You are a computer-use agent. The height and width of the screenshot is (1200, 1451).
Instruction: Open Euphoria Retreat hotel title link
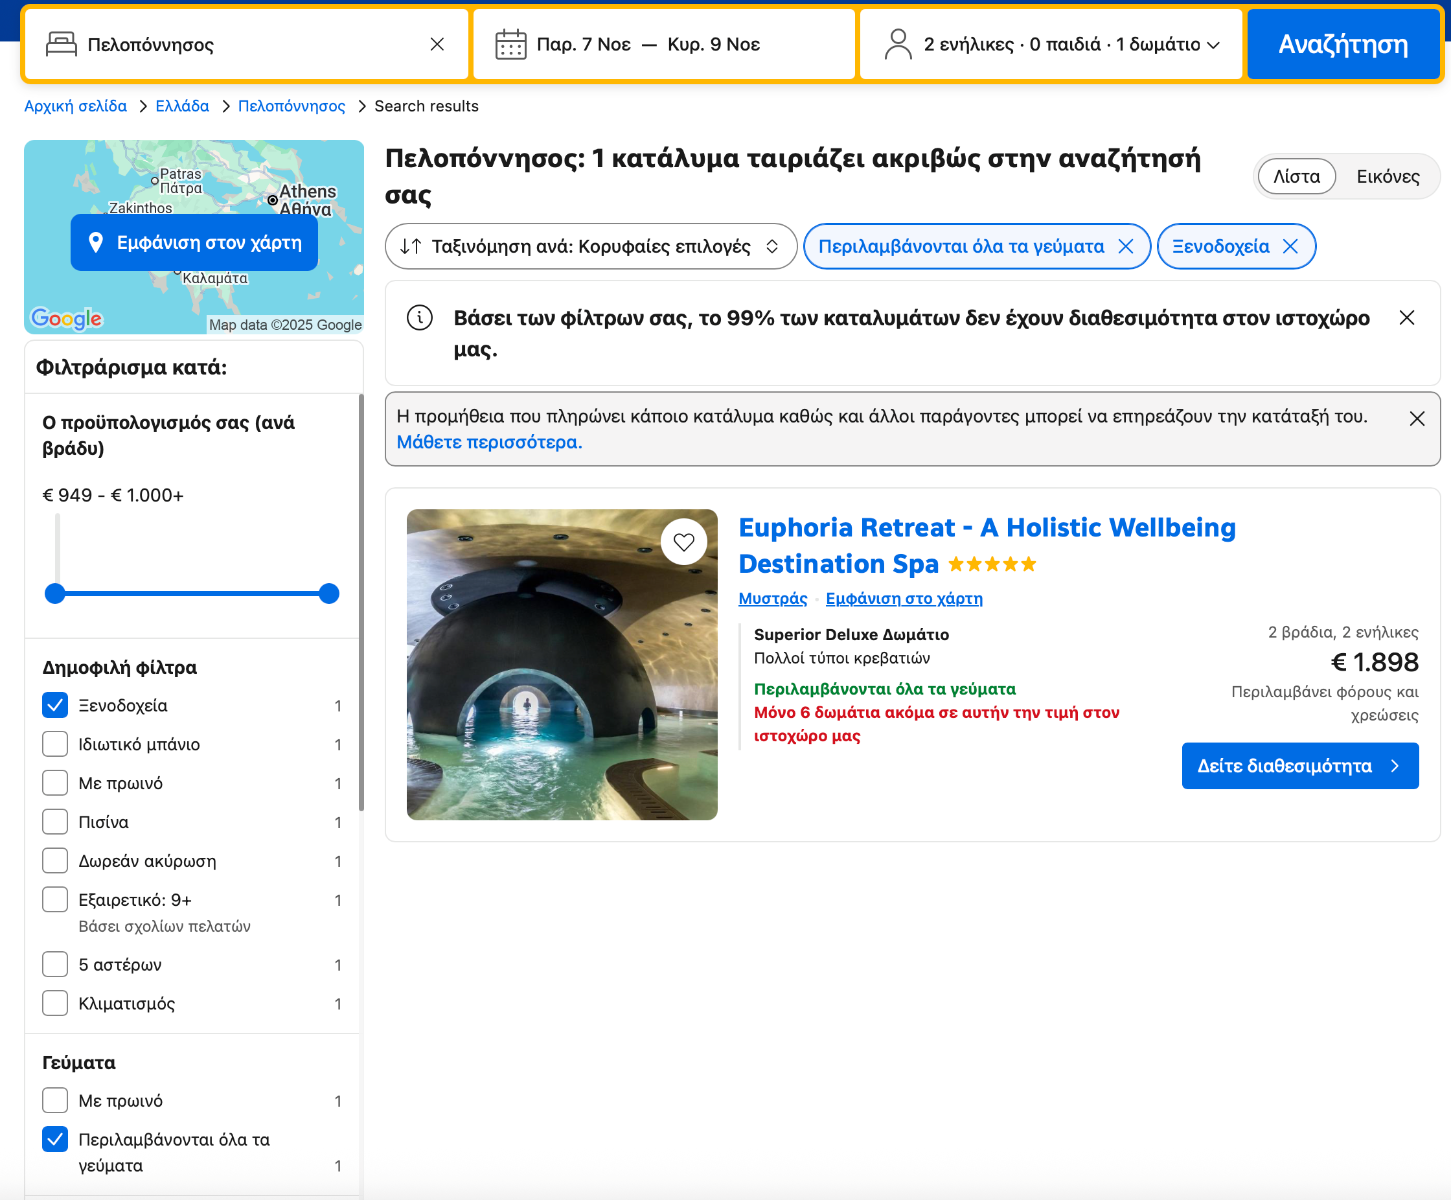987,546
